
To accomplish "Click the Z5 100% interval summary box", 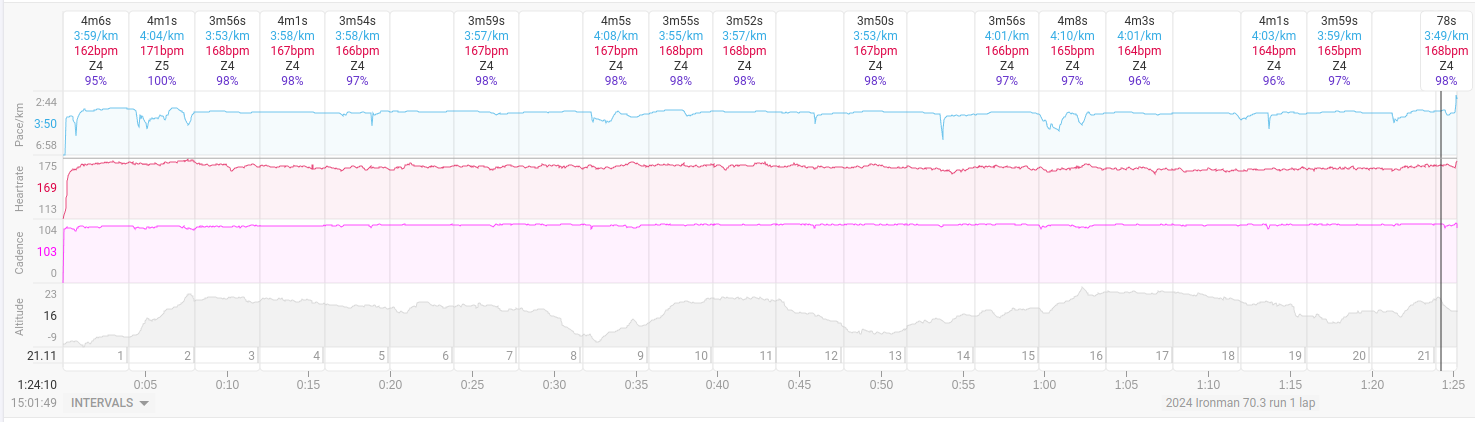I will 162,50.
